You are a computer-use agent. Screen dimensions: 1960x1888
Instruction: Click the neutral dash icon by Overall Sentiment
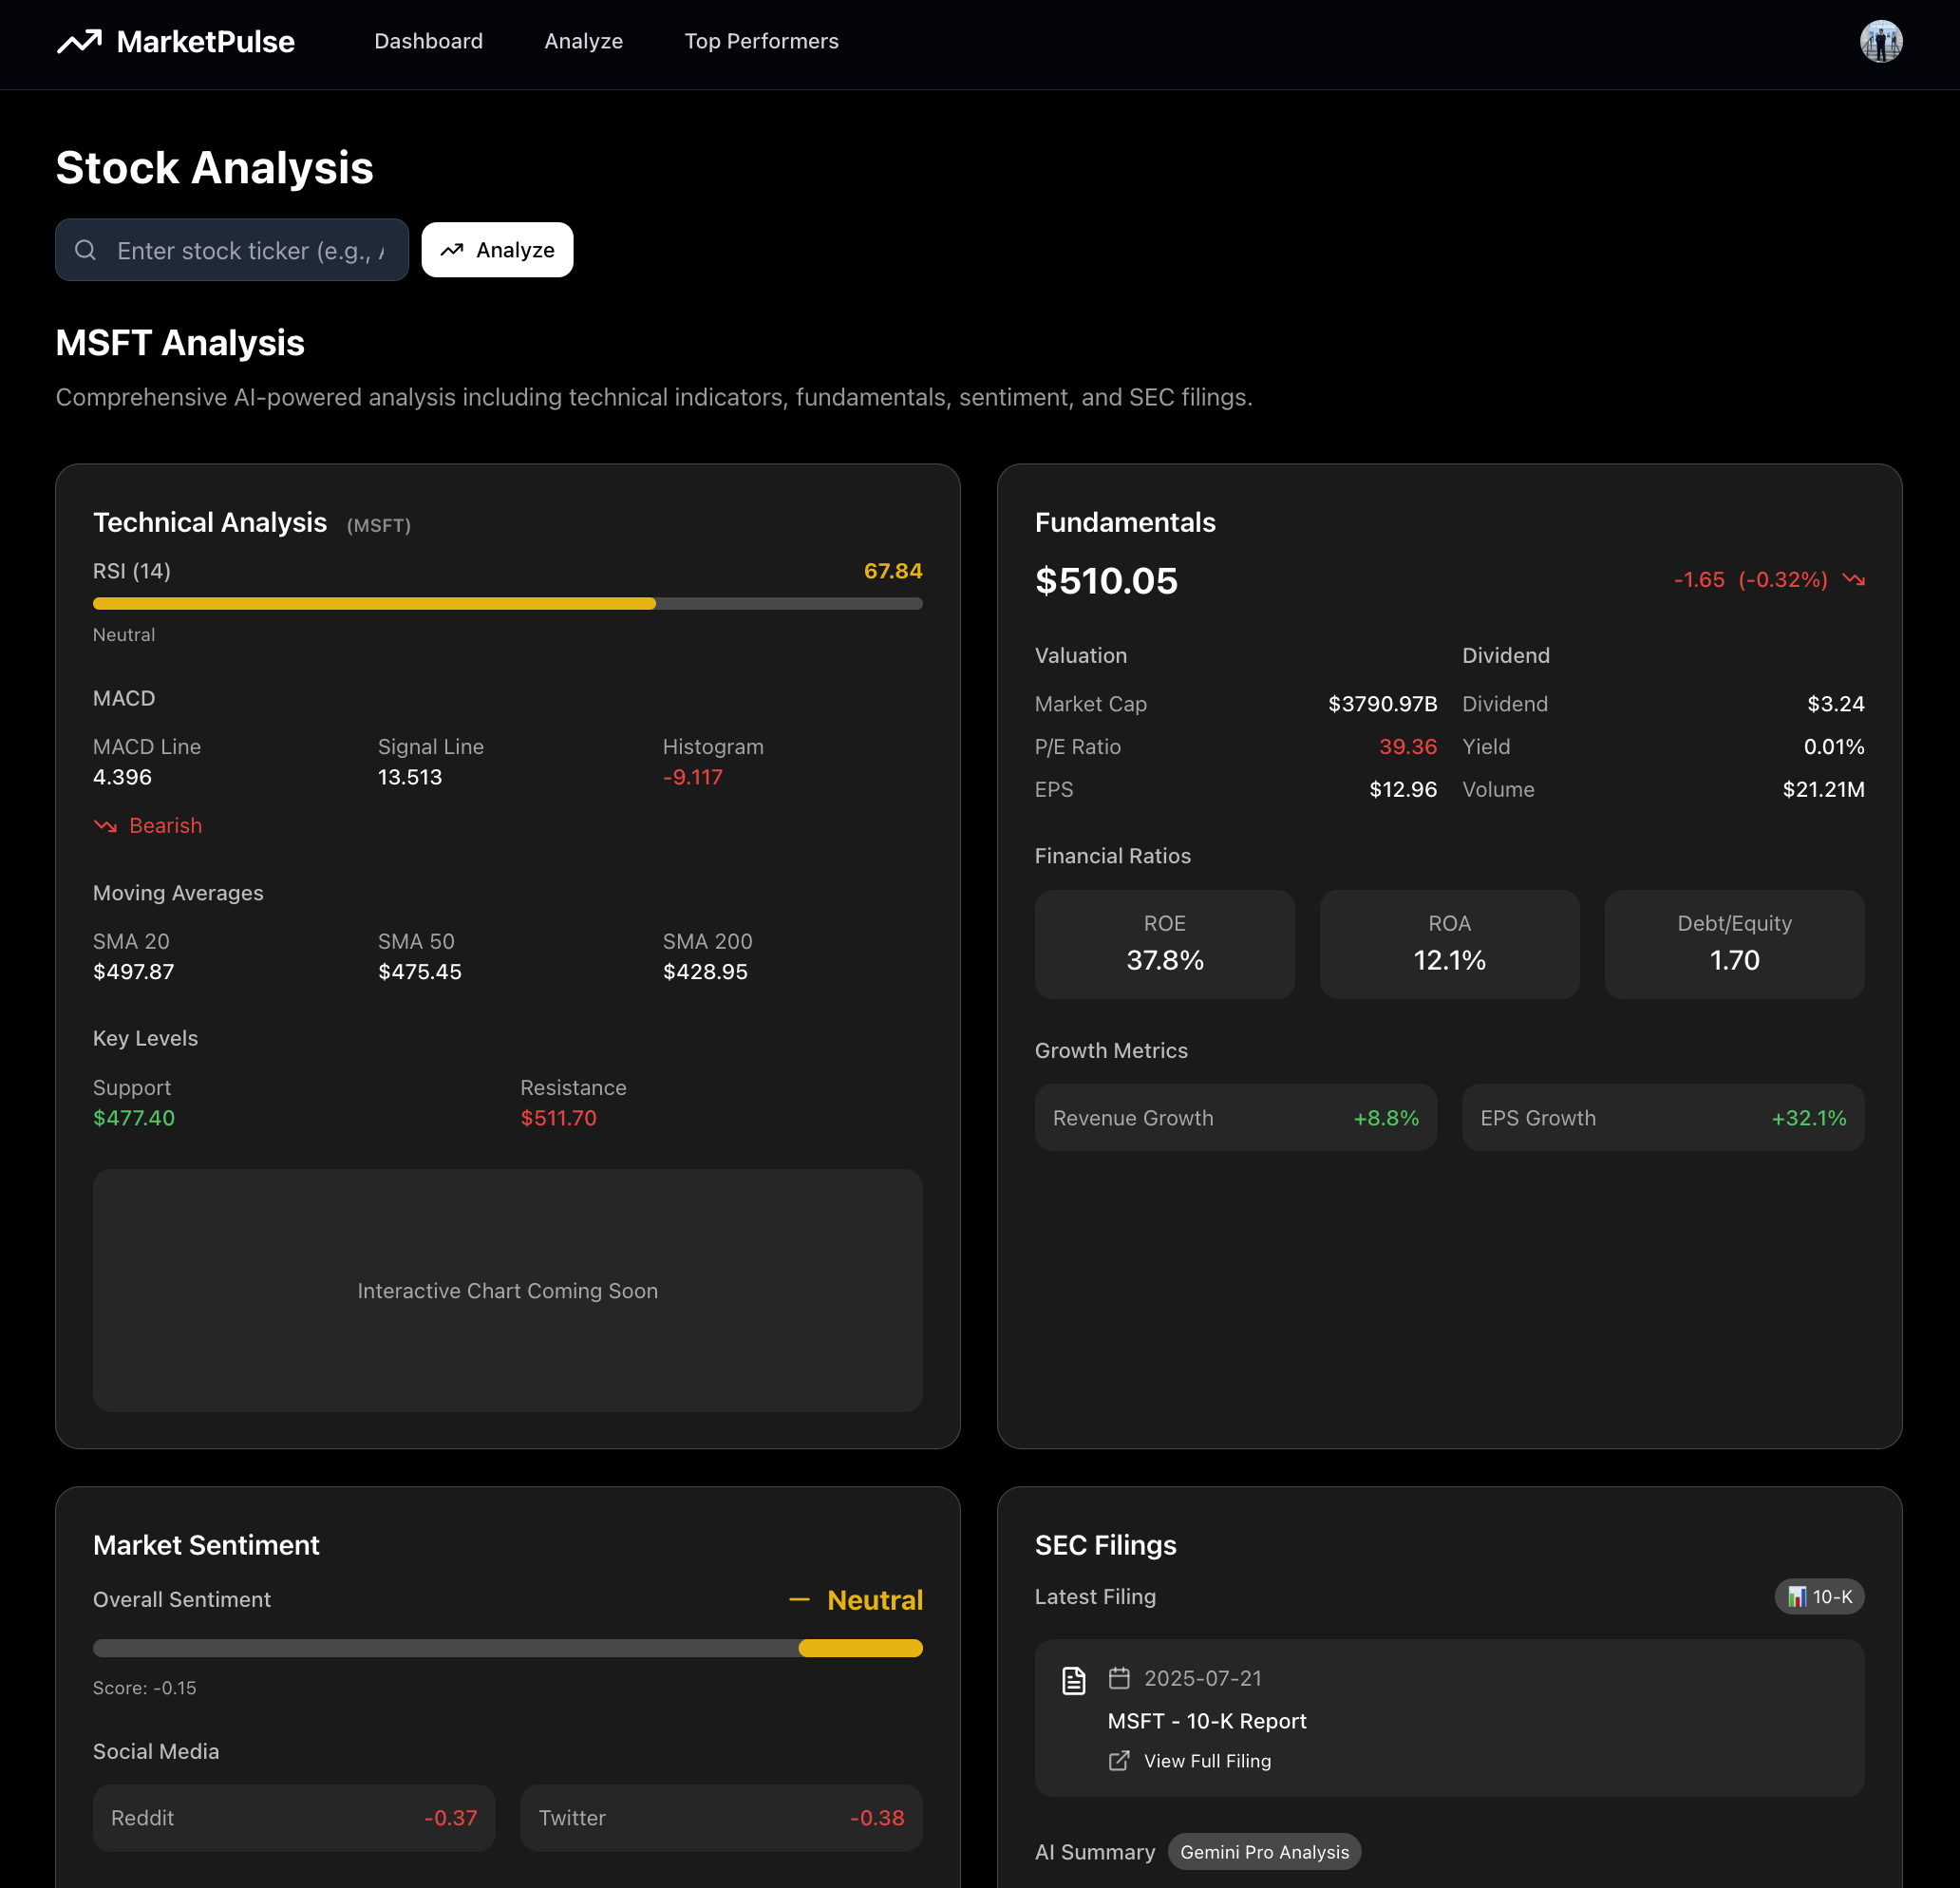point(799,1600)
